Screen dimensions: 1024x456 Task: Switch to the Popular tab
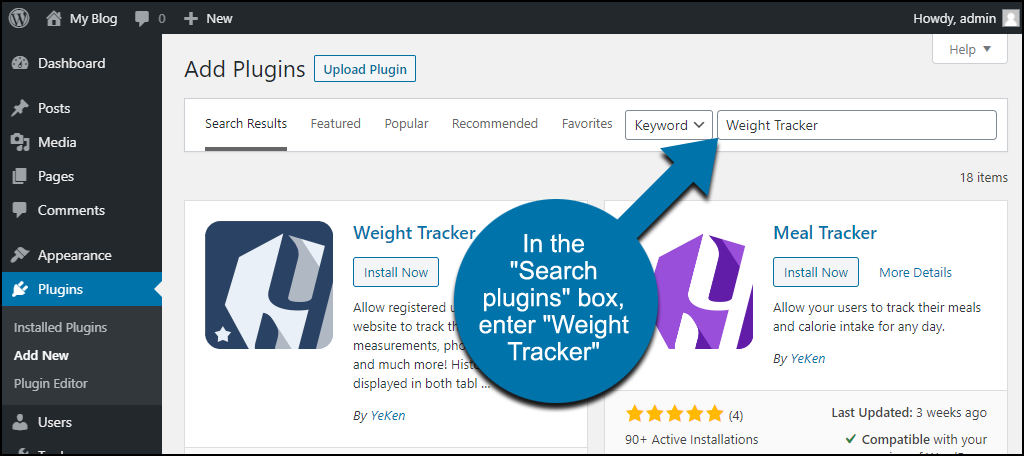pyautogui.click(x=406, y=123)
